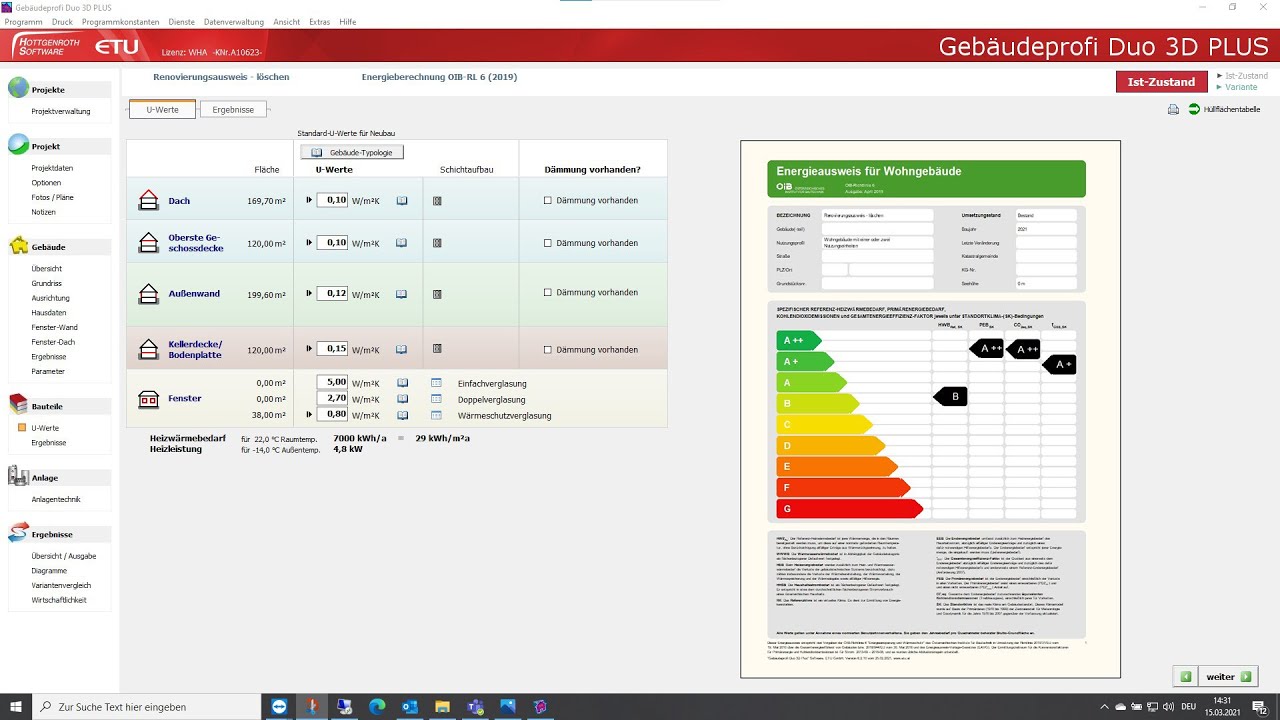This screenshot has width=1280, height=720.
Task: Click the green A++ rating bar
Action: coord(798,341)
